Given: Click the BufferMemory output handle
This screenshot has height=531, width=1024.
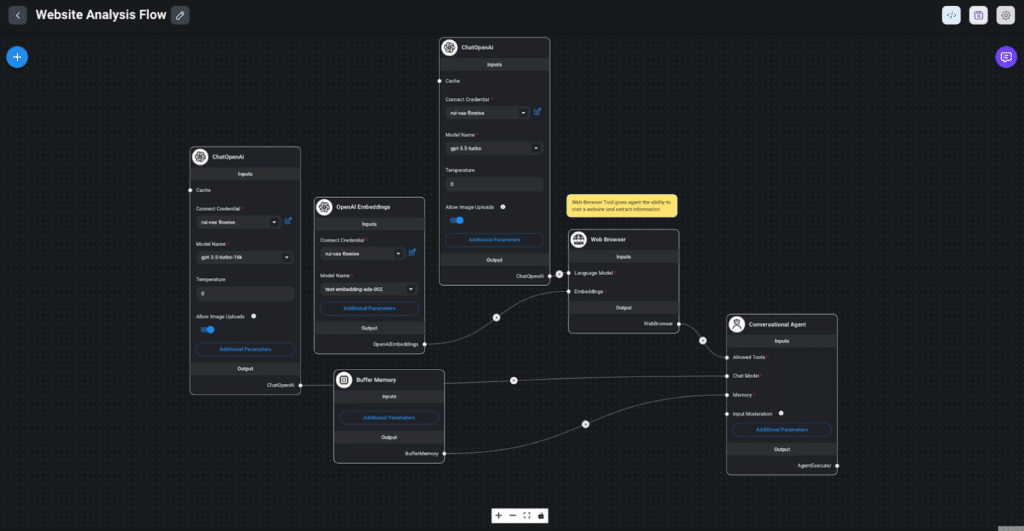Looking at the screenshot, I should point(445,453).
